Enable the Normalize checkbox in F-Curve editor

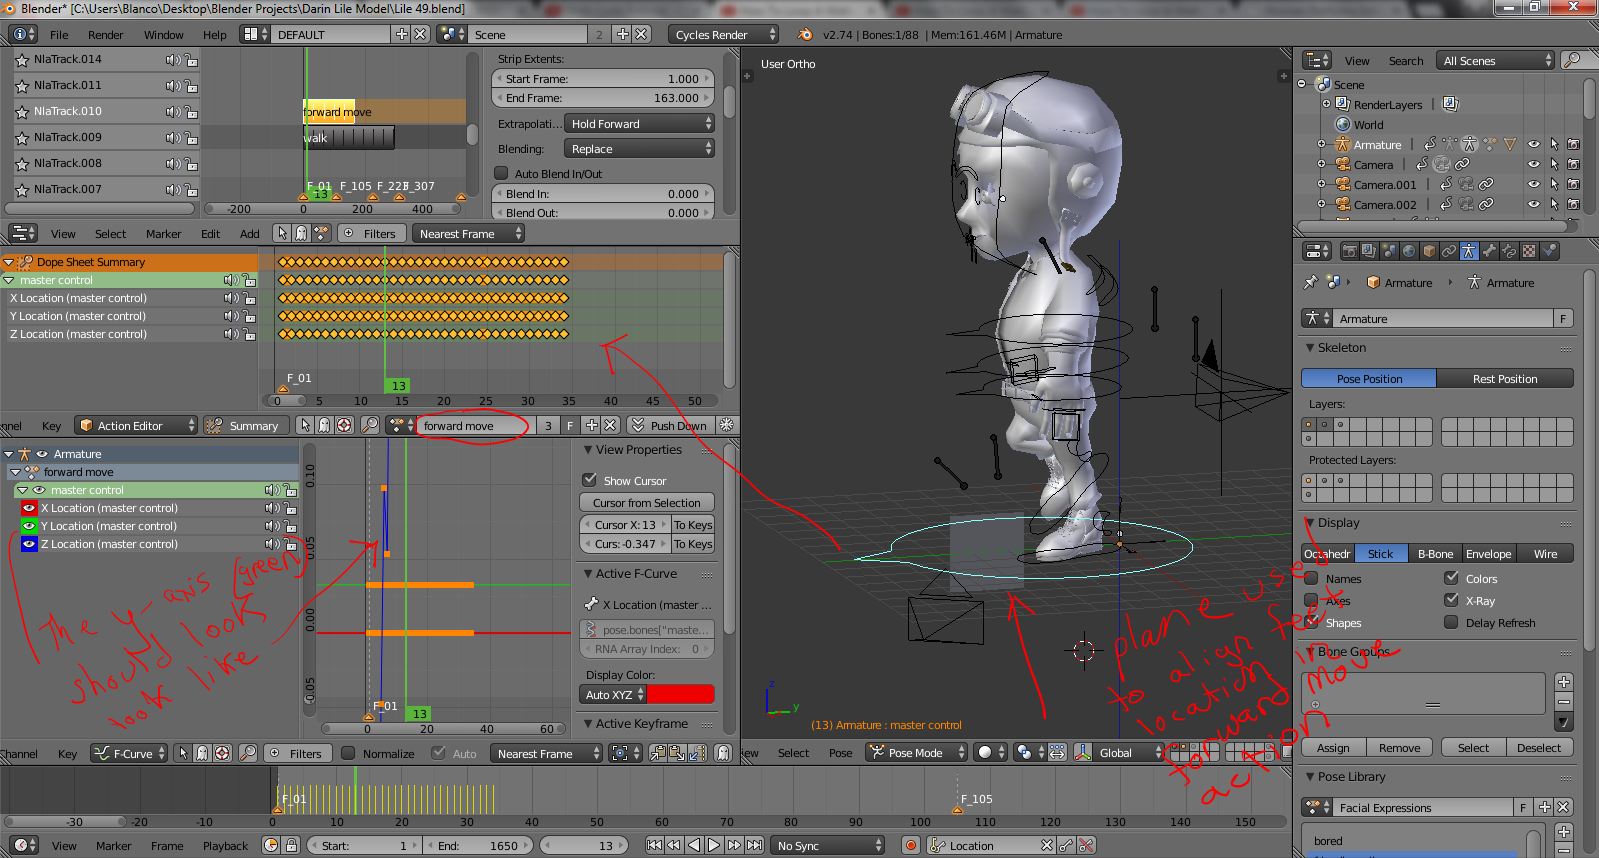pyautogui.click(x=348, y=753)
